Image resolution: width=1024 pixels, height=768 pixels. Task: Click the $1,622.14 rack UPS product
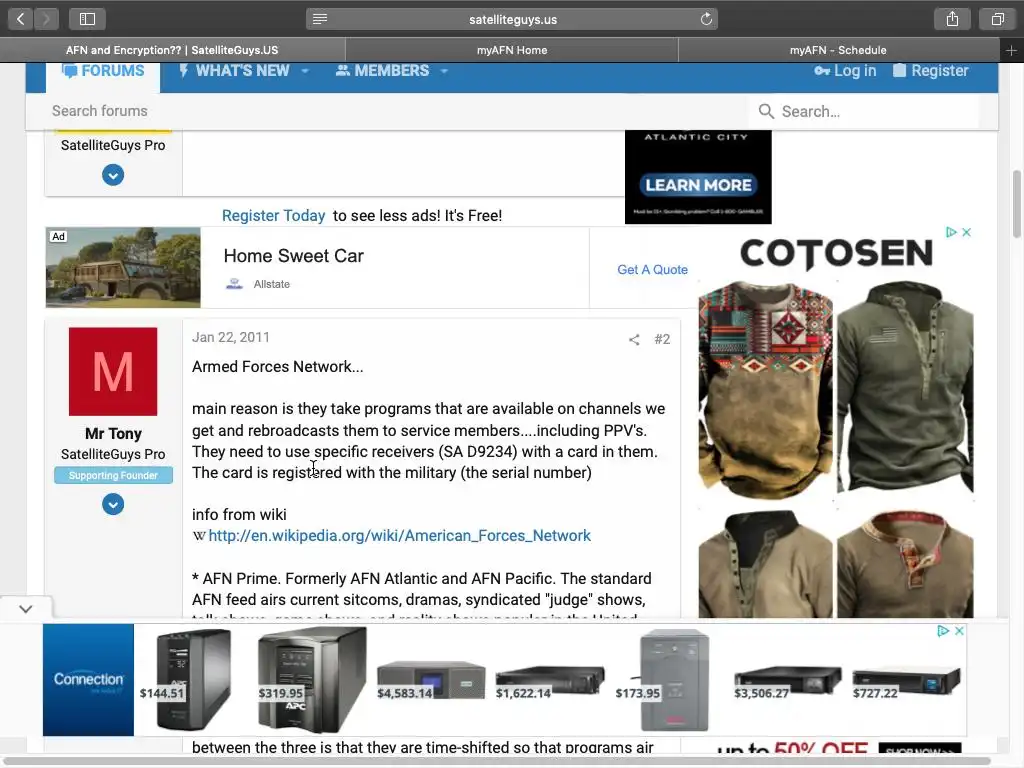[550, 682]
